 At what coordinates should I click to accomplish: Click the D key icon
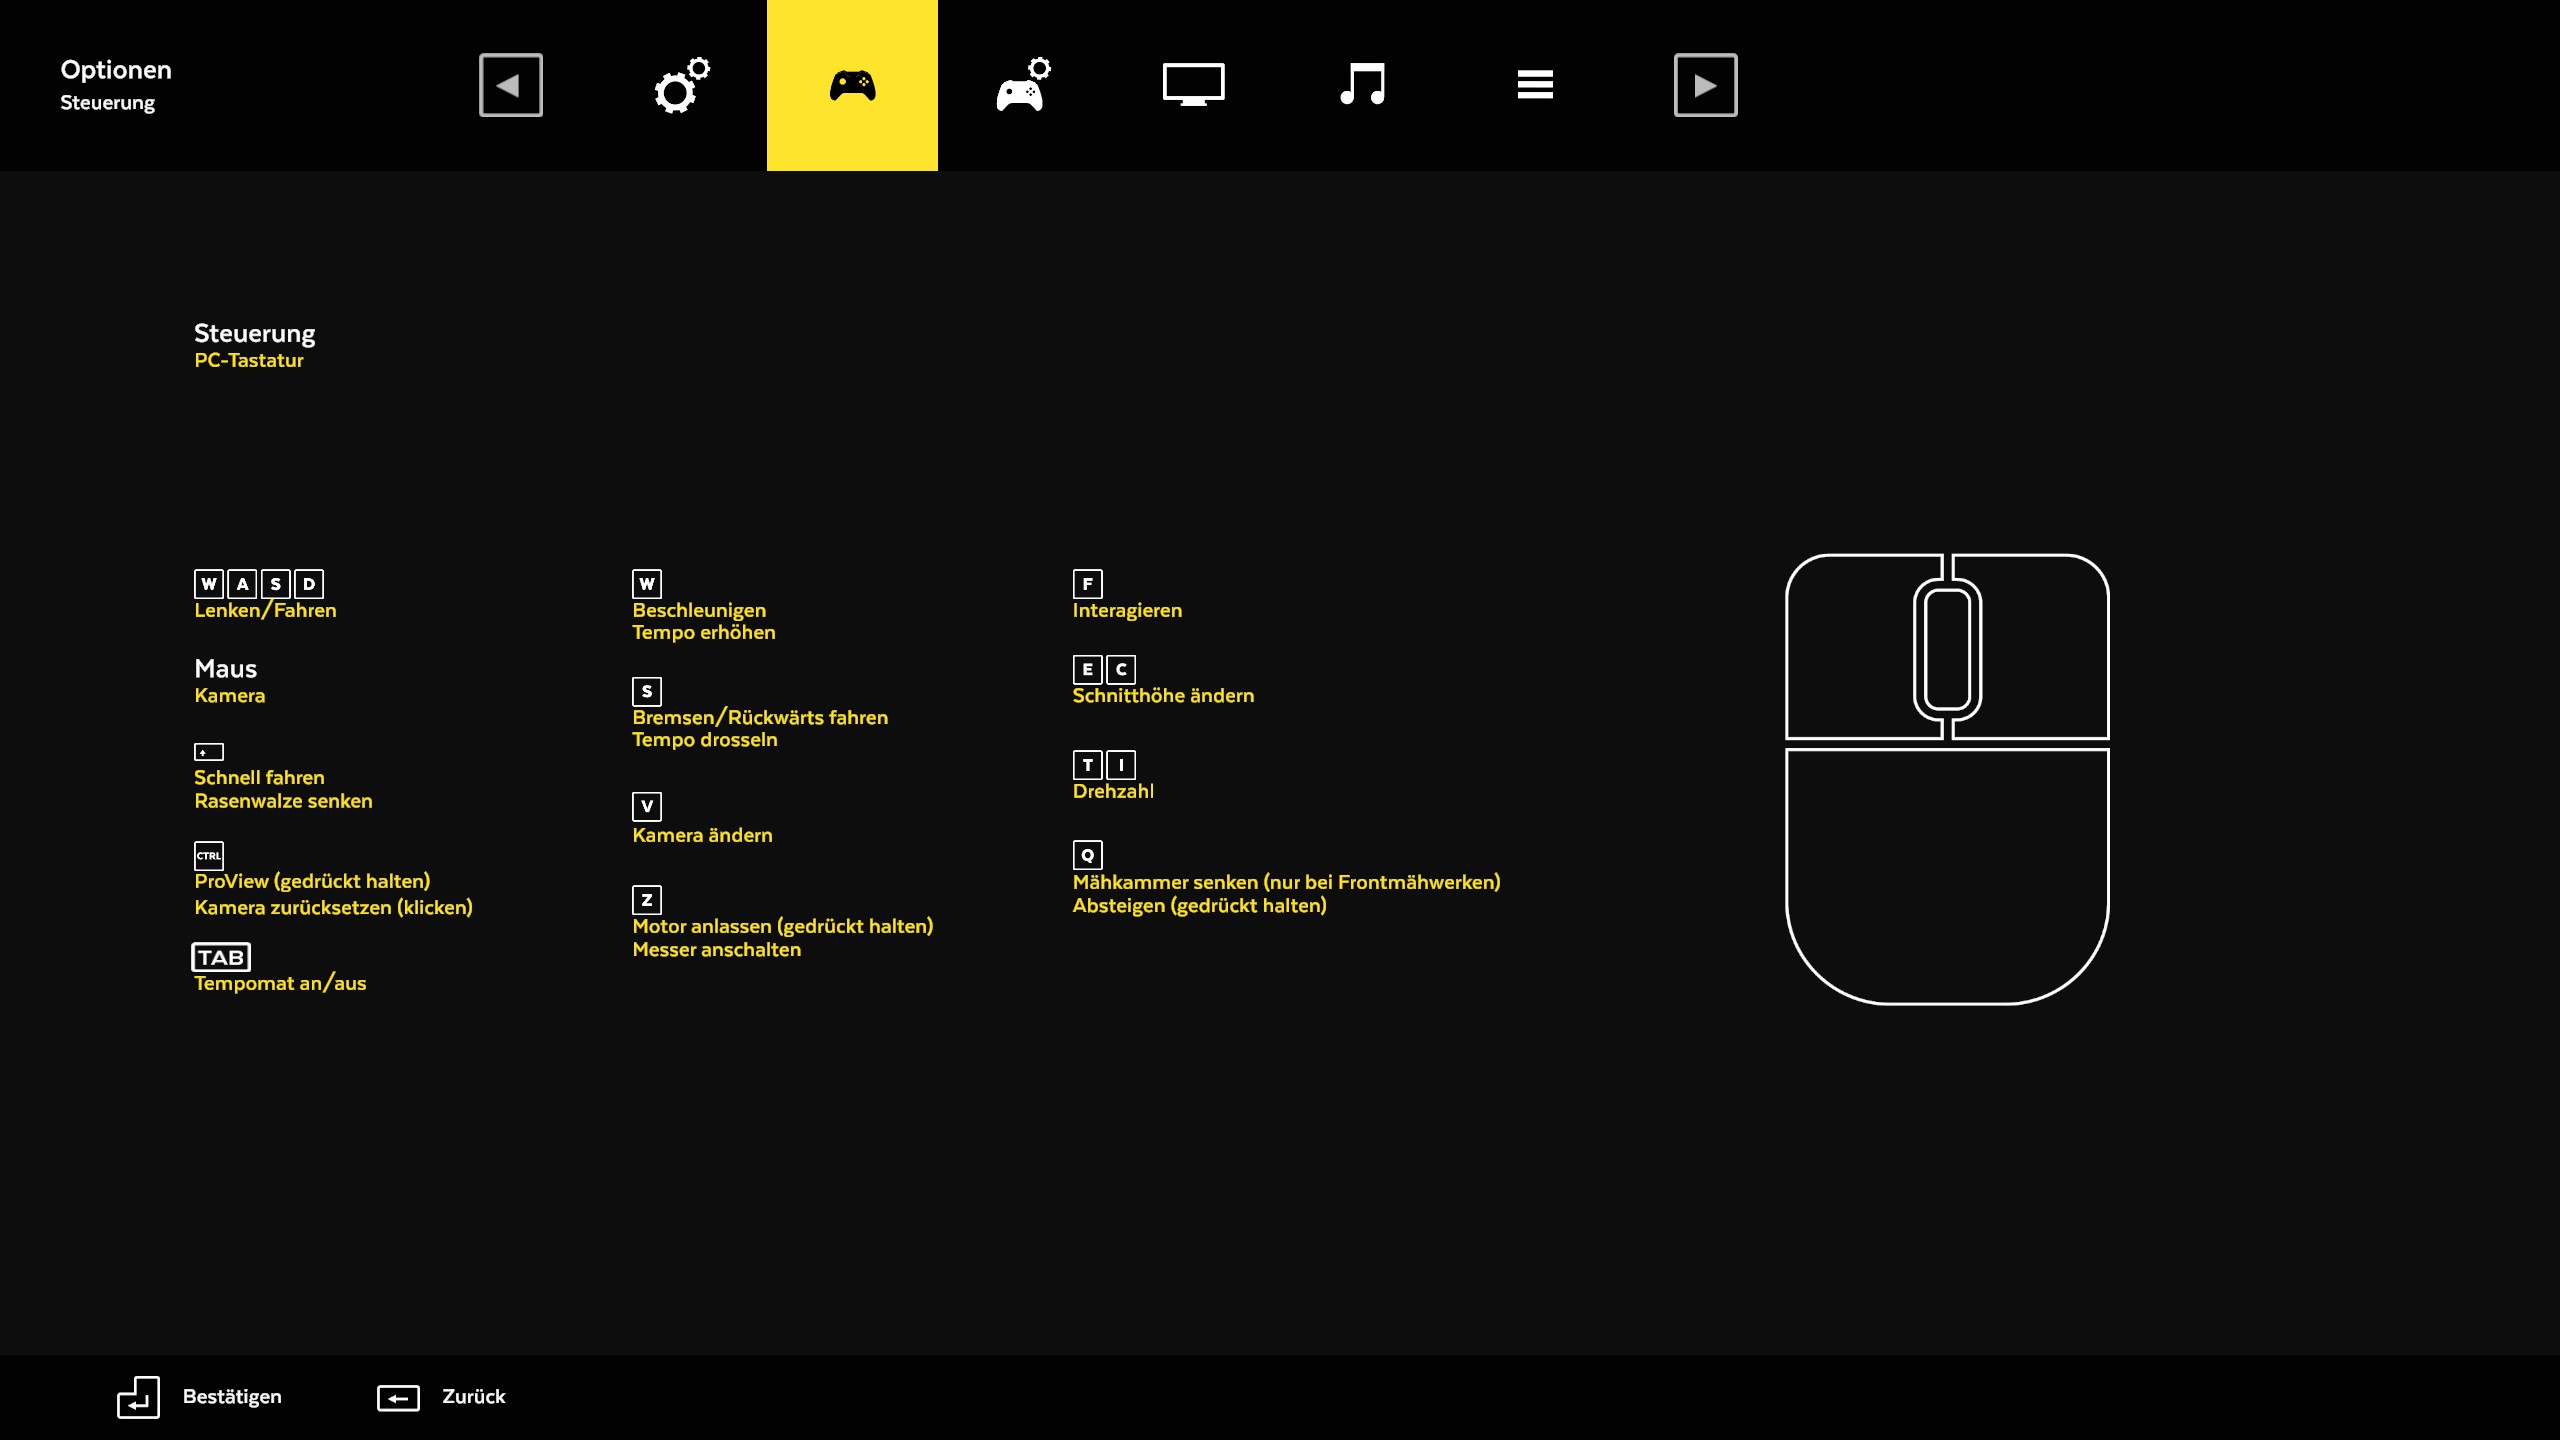pyautogui.click(x=309, y=584)
